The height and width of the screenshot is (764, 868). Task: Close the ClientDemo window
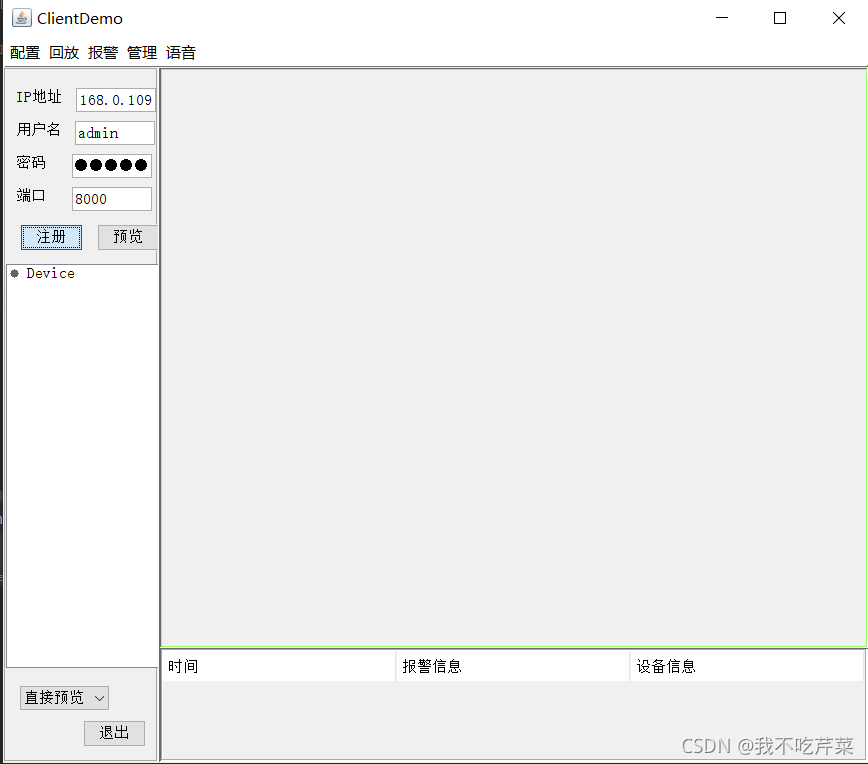tap(839, 18)
